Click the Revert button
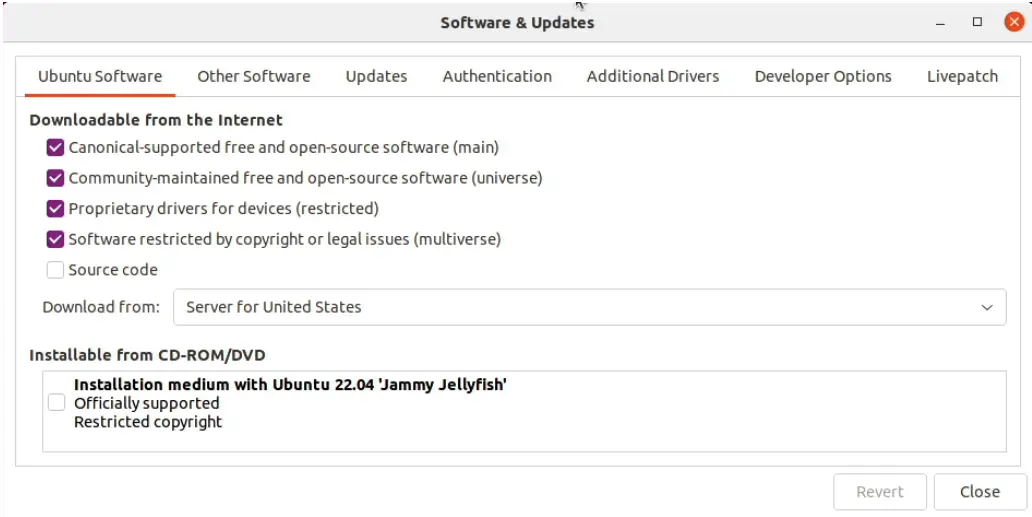 [880, 492]
